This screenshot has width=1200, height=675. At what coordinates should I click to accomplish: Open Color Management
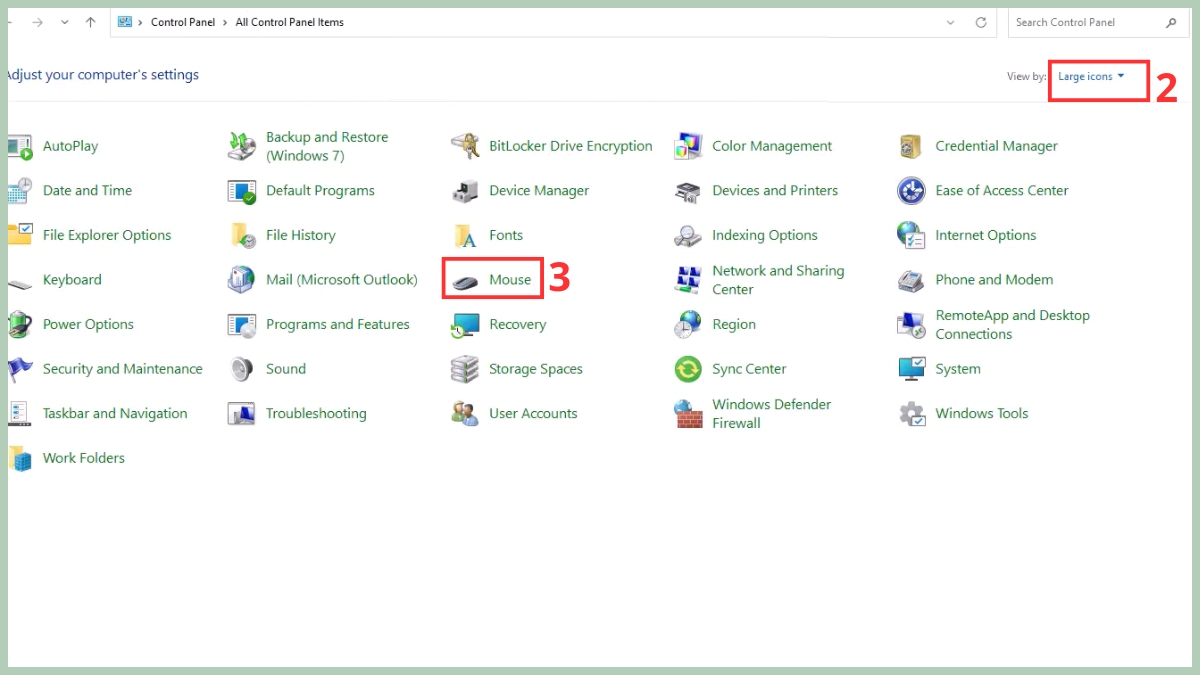click(772, 145)
